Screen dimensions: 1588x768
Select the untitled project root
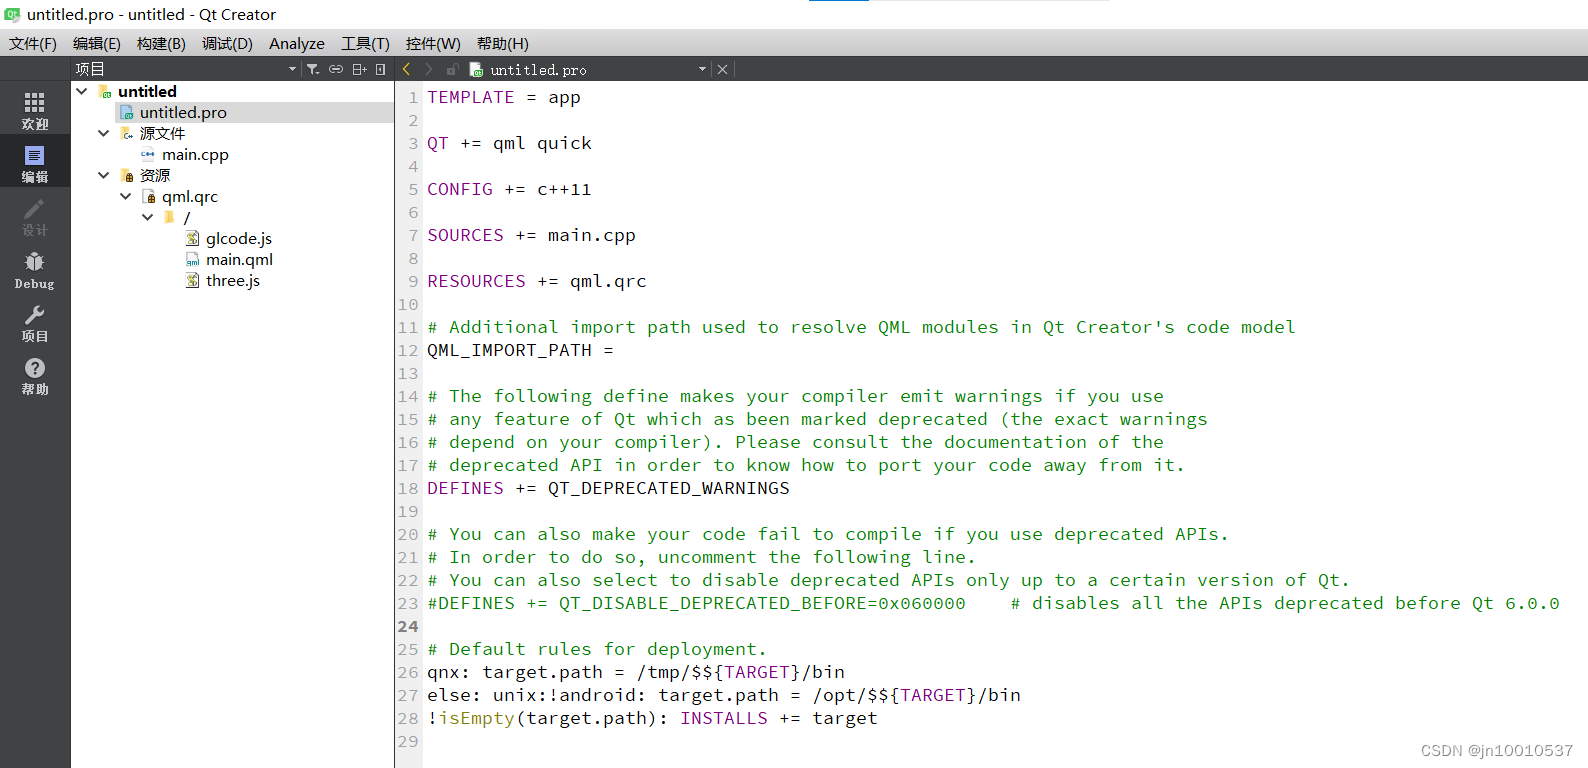[x=147, y=91]
